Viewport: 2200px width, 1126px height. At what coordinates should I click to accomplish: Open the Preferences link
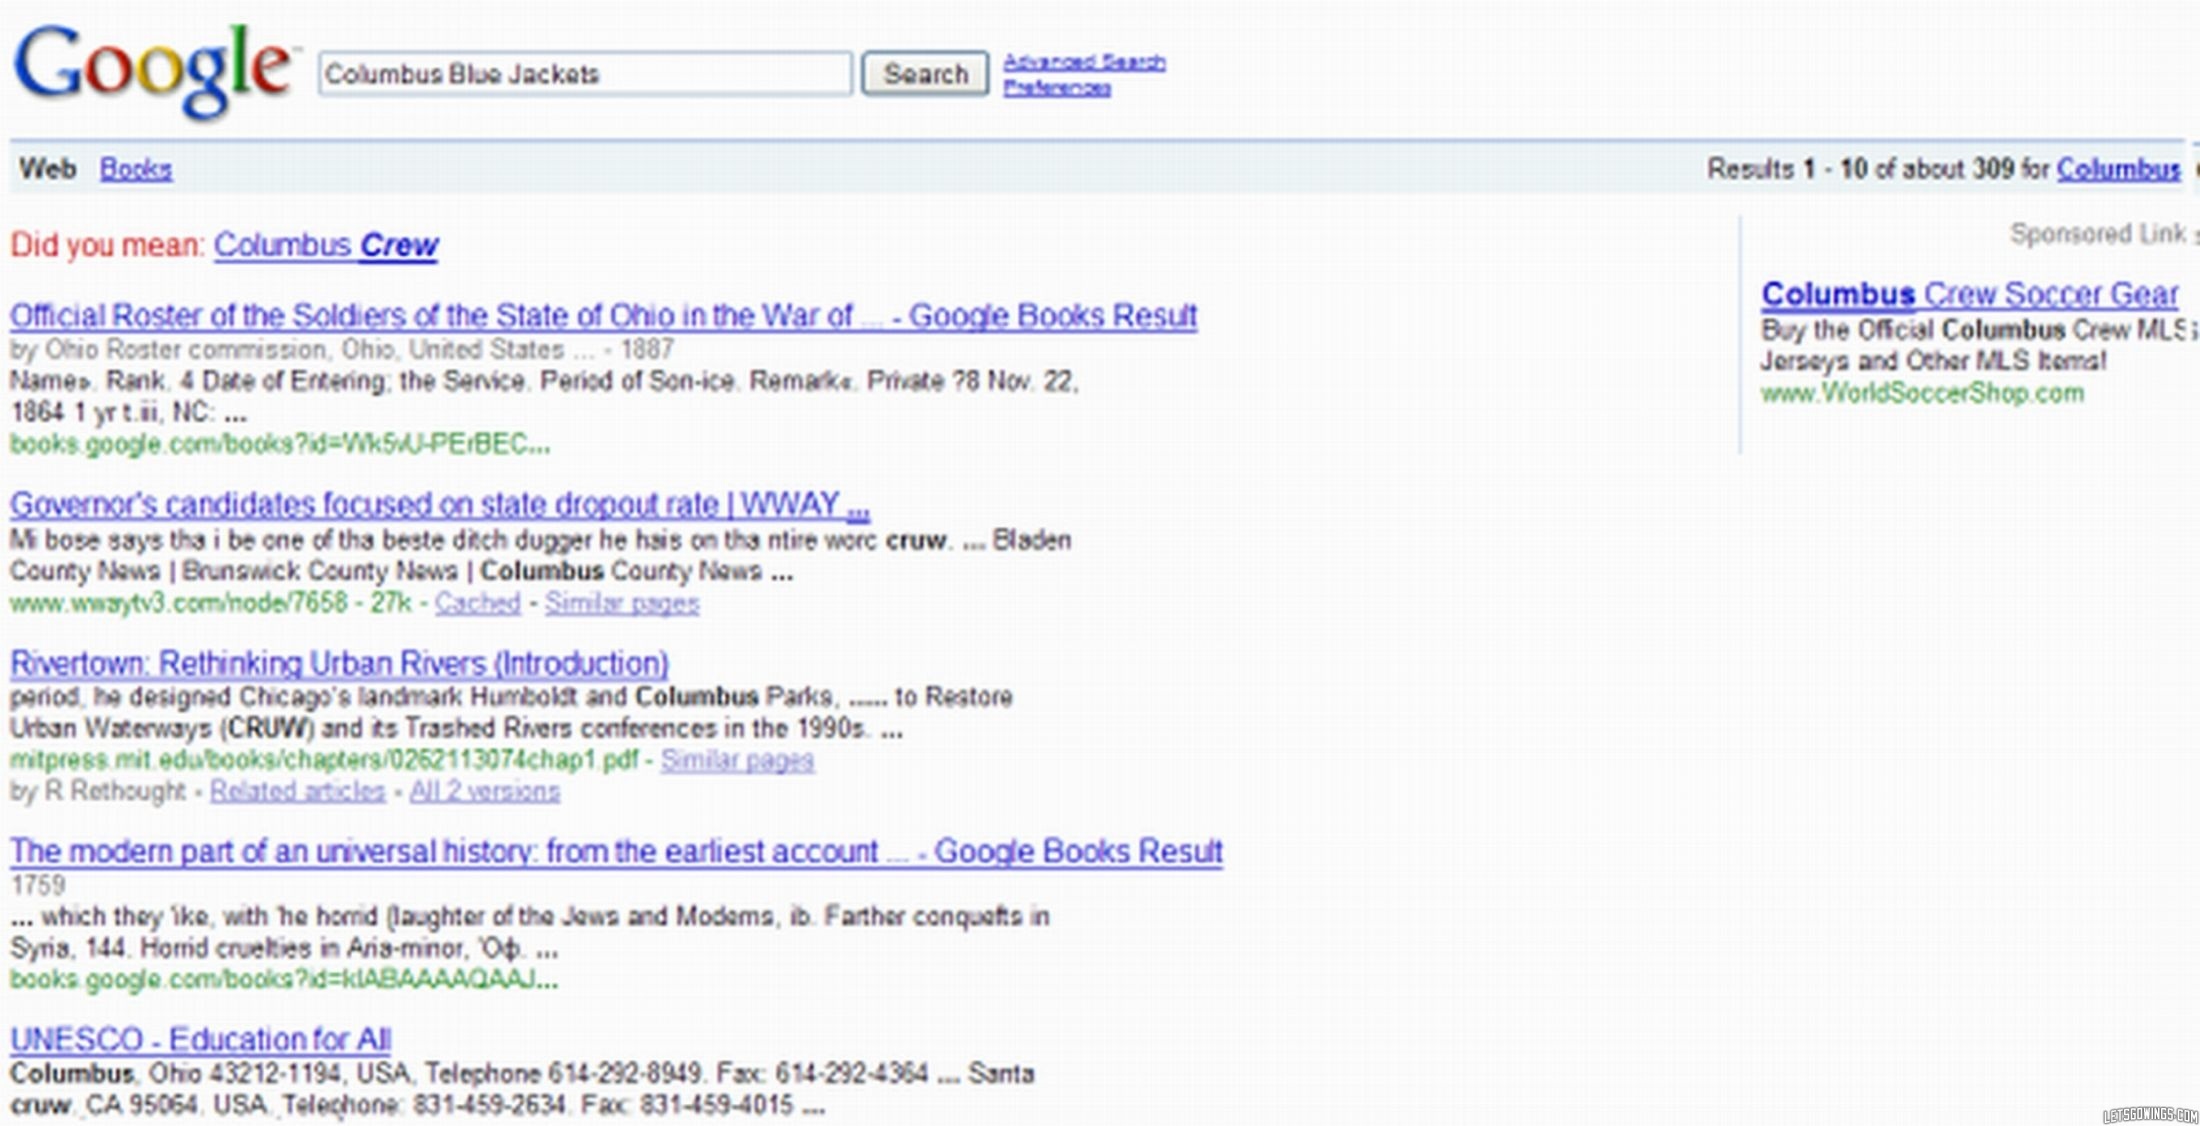click(1057, 88)
